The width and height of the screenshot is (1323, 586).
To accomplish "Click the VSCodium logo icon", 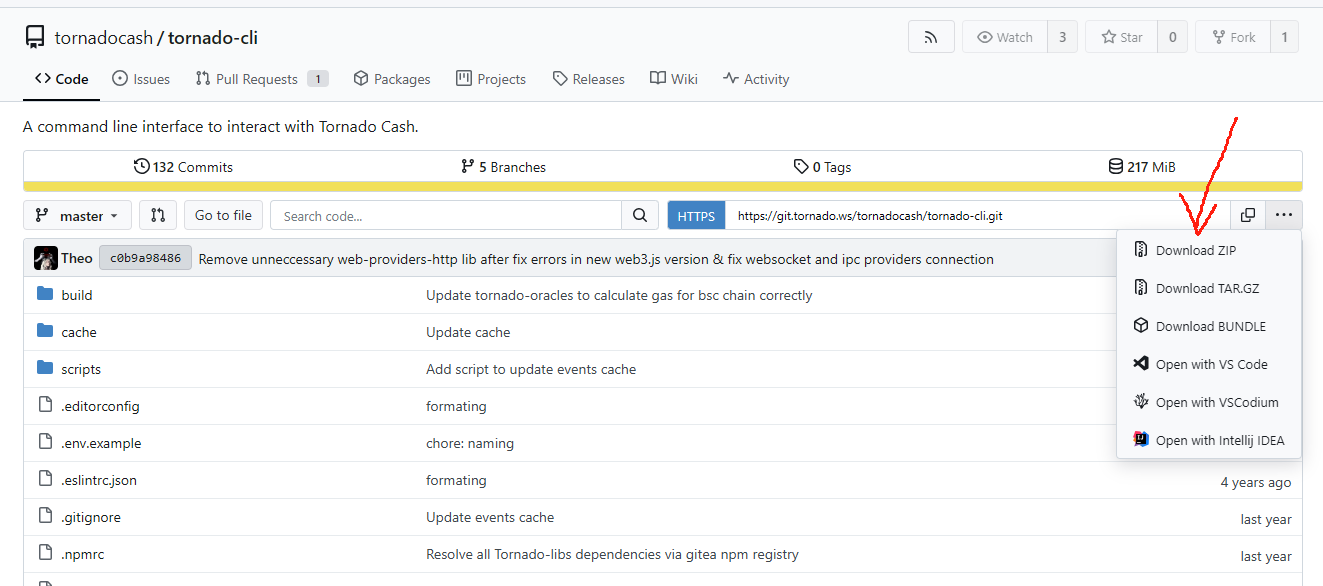I will (x=1140, y=402).
